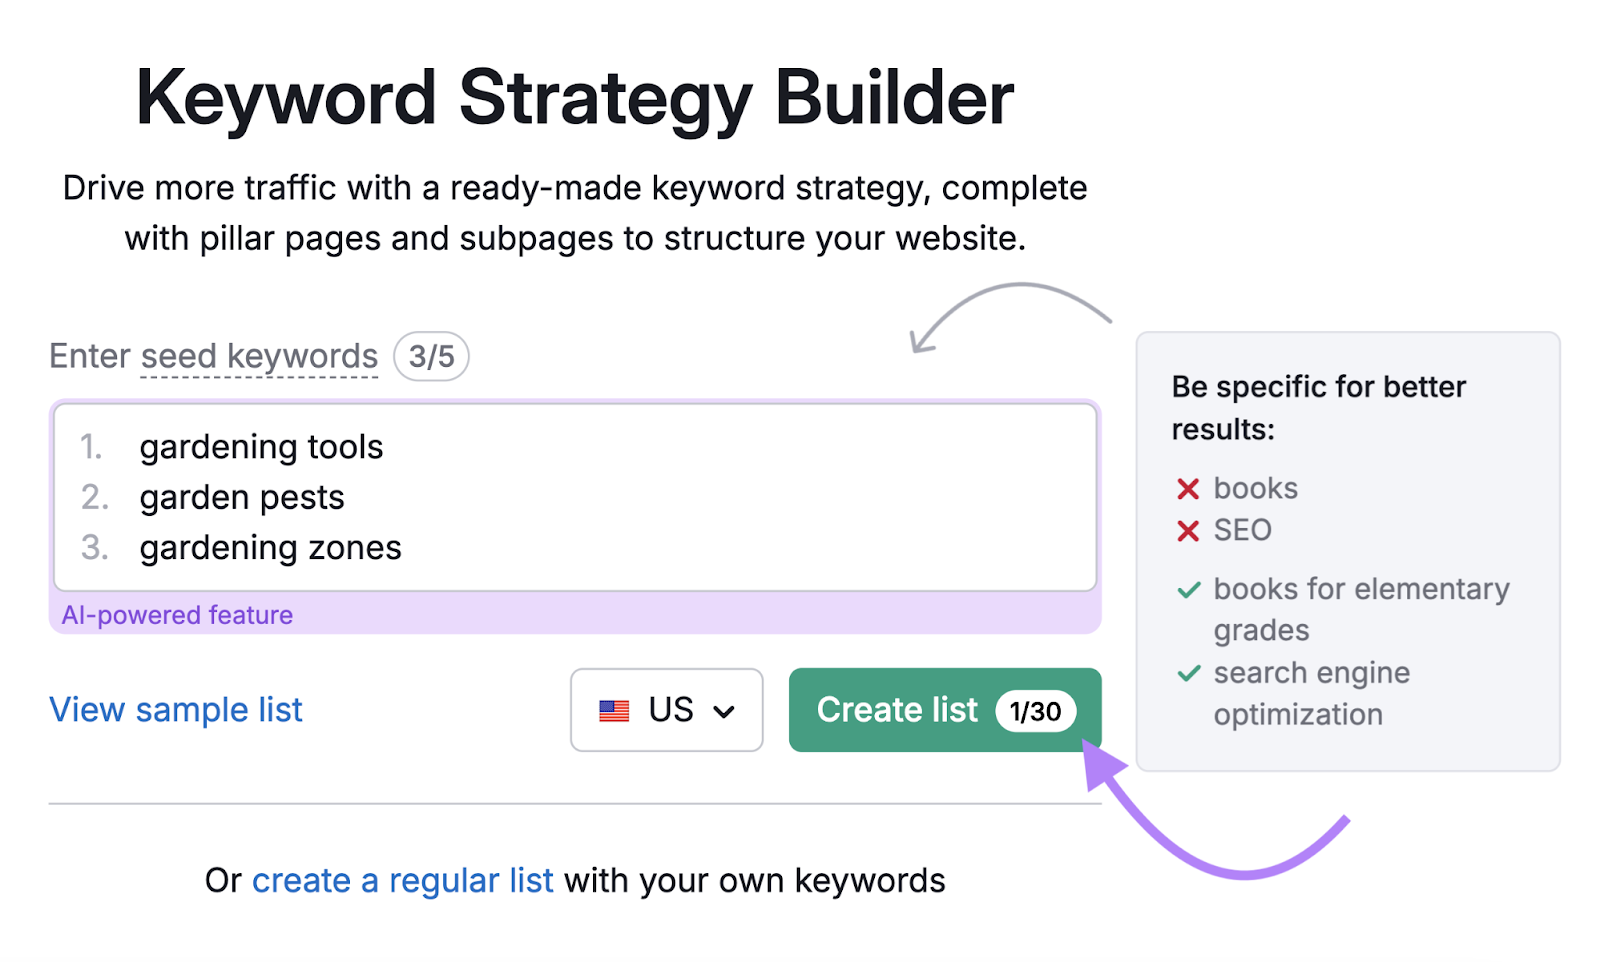Click the "1/30" counter badge on Create list
This screenshot has height=962, width=1600.
click(1036, 711)
